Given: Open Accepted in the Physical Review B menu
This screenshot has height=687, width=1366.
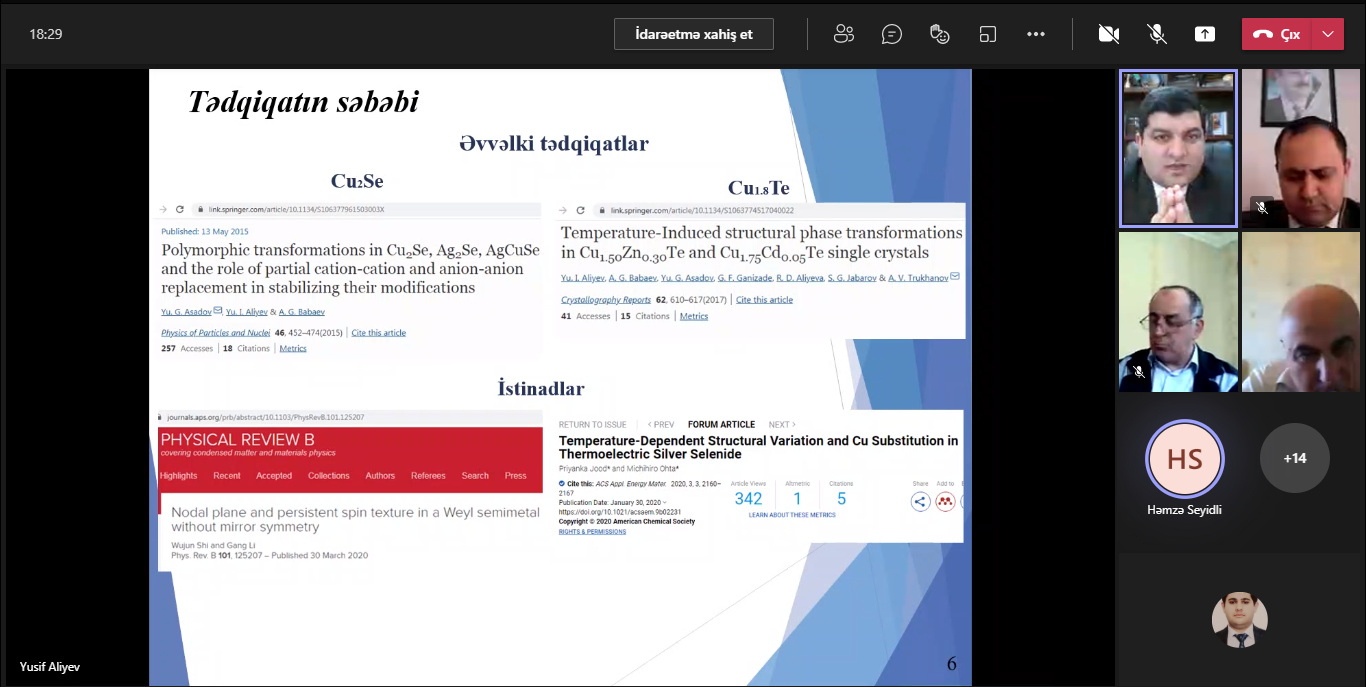Looking at the screenshot, I should point(274,476).
